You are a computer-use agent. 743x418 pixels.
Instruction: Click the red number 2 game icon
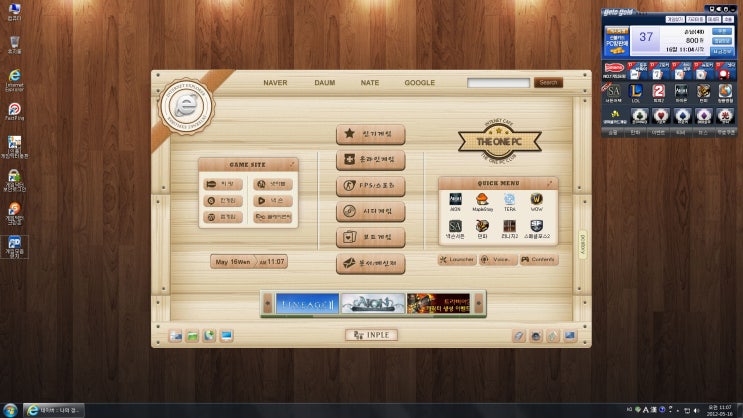(x=658, y=91)
